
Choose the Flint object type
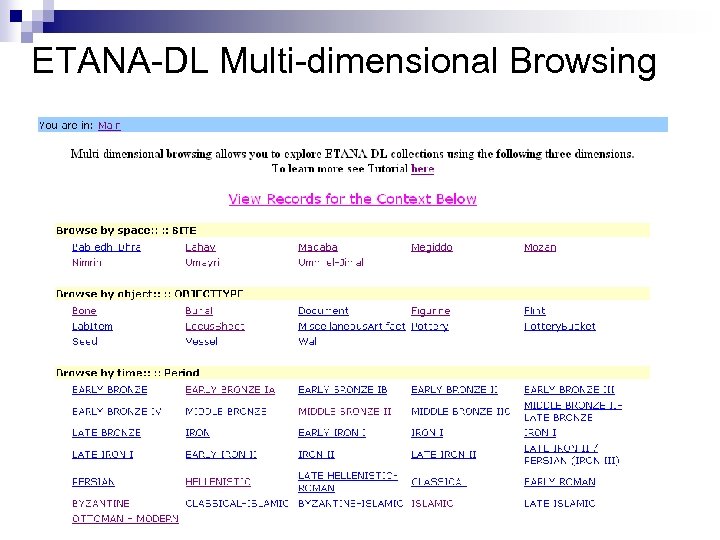(534, 311)
